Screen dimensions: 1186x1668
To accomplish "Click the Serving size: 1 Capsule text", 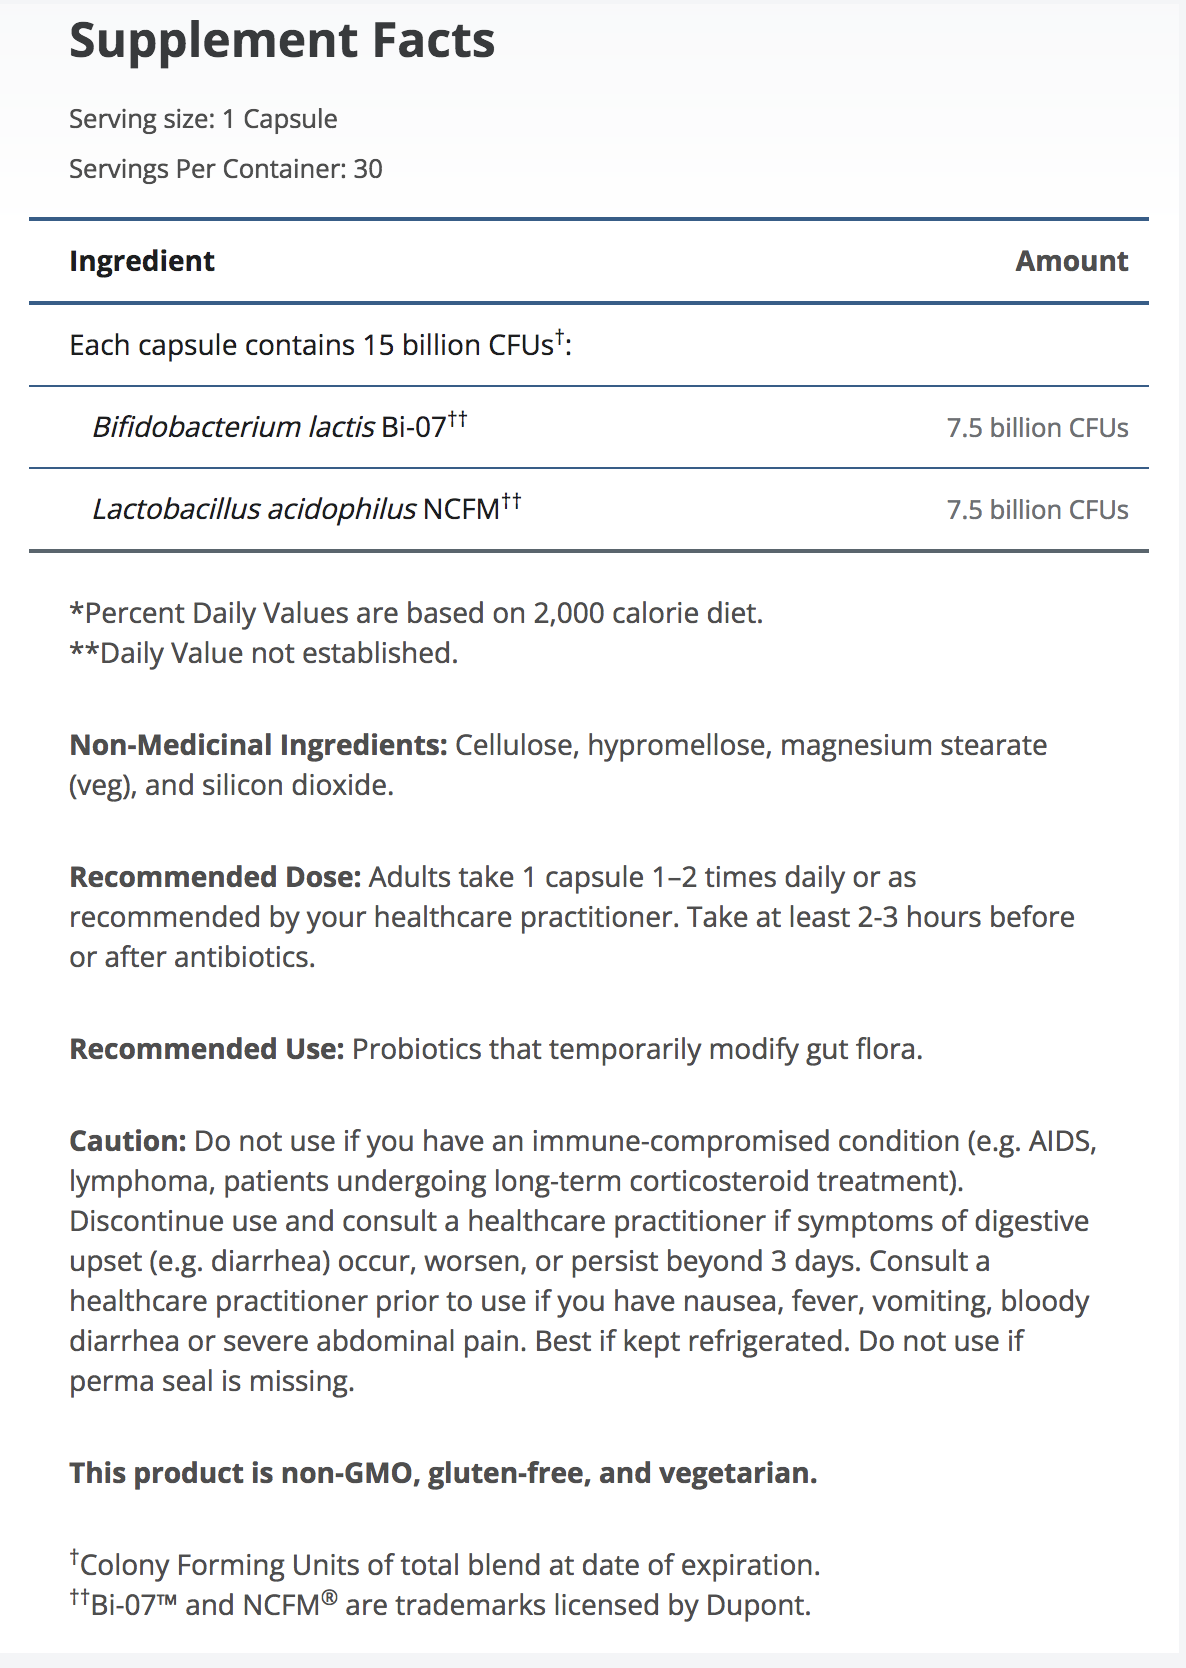I will pos(203,119).
